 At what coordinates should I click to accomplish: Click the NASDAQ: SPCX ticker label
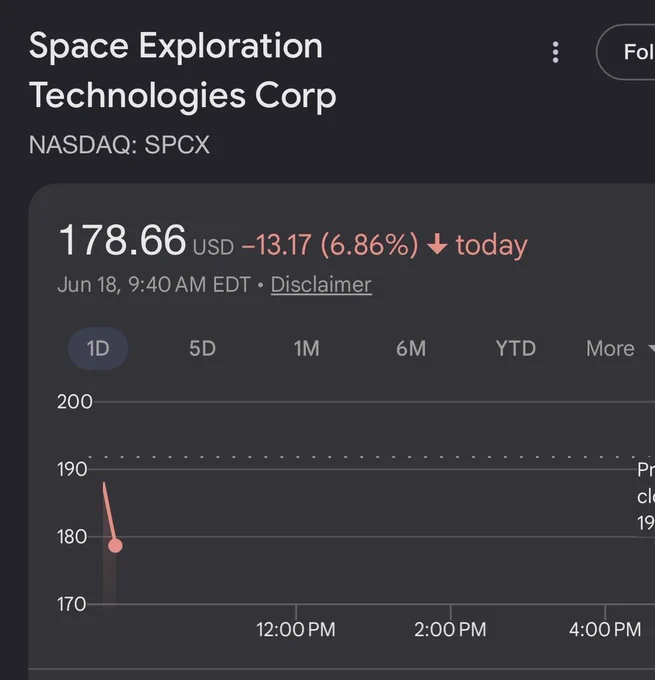click(119, 144)
